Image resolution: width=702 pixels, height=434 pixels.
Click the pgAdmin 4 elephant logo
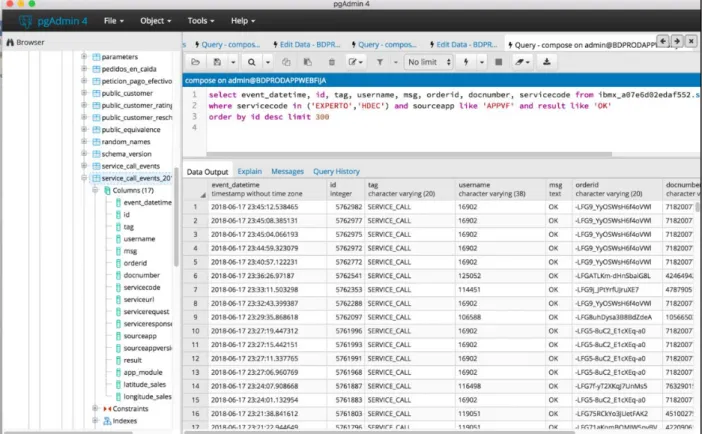click(x=26, y=21)
